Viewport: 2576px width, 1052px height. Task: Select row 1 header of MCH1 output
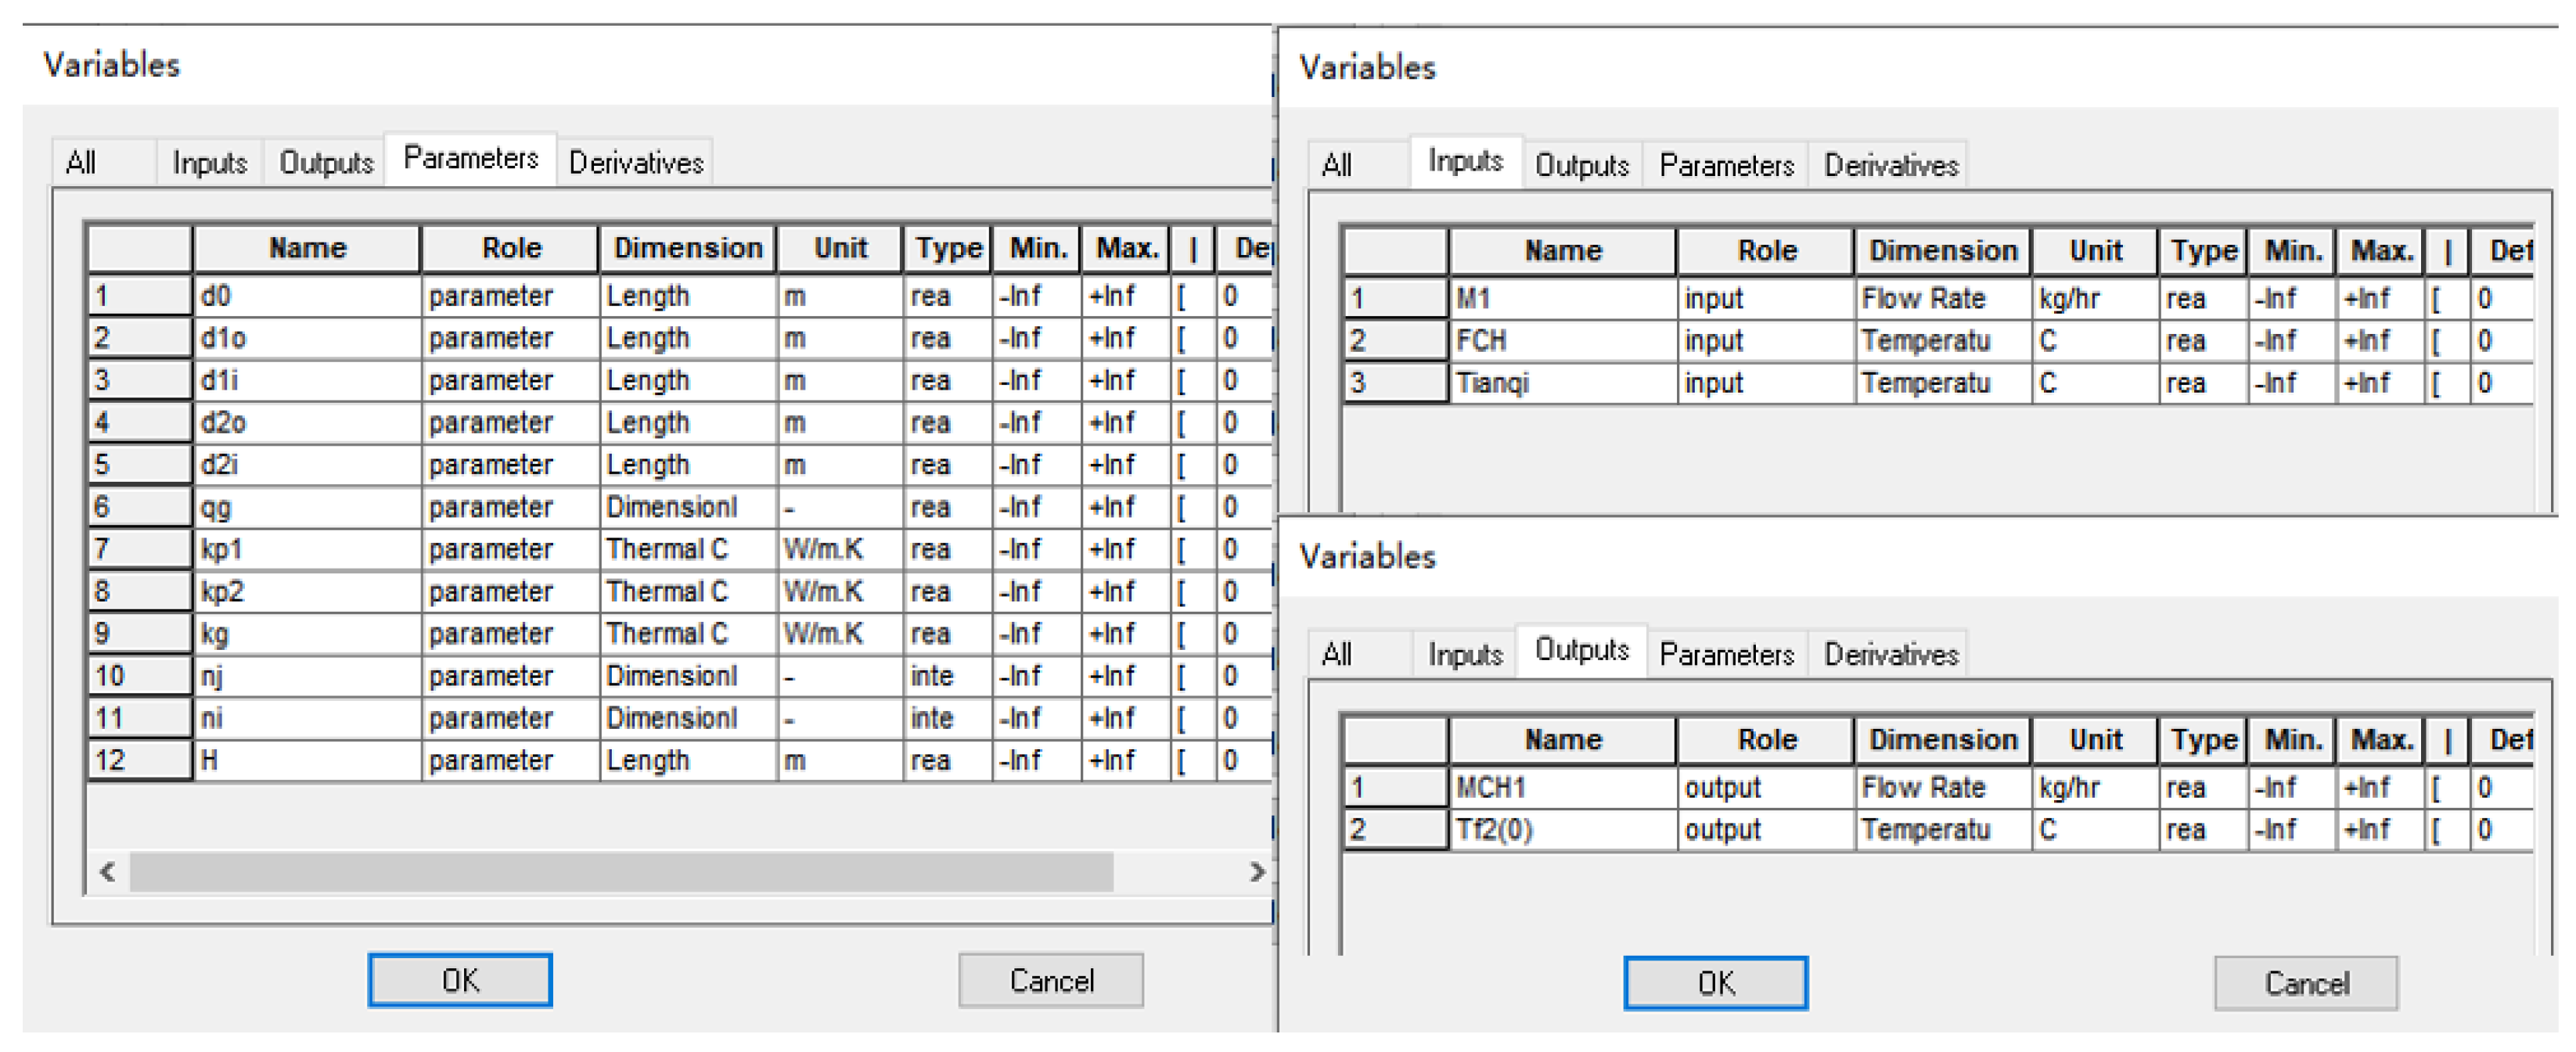(1395, 788)
